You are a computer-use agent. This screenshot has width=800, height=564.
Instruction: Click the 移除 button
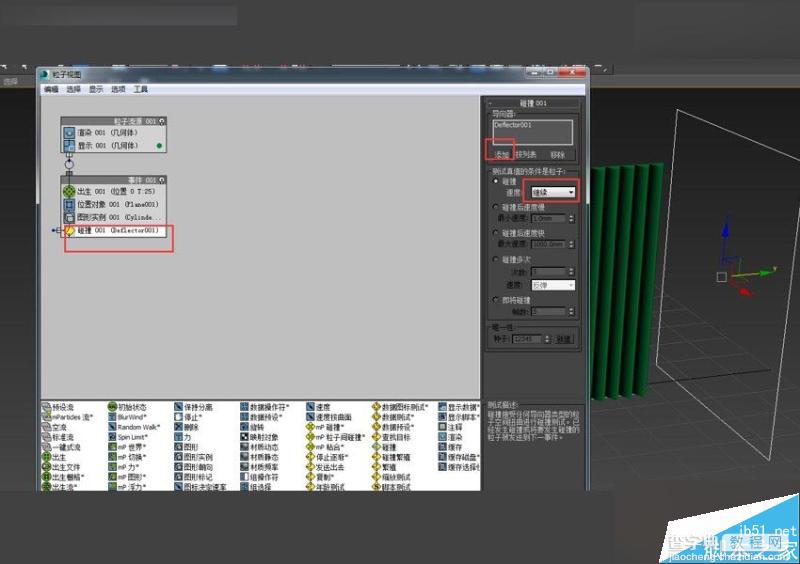coord(558,154)
